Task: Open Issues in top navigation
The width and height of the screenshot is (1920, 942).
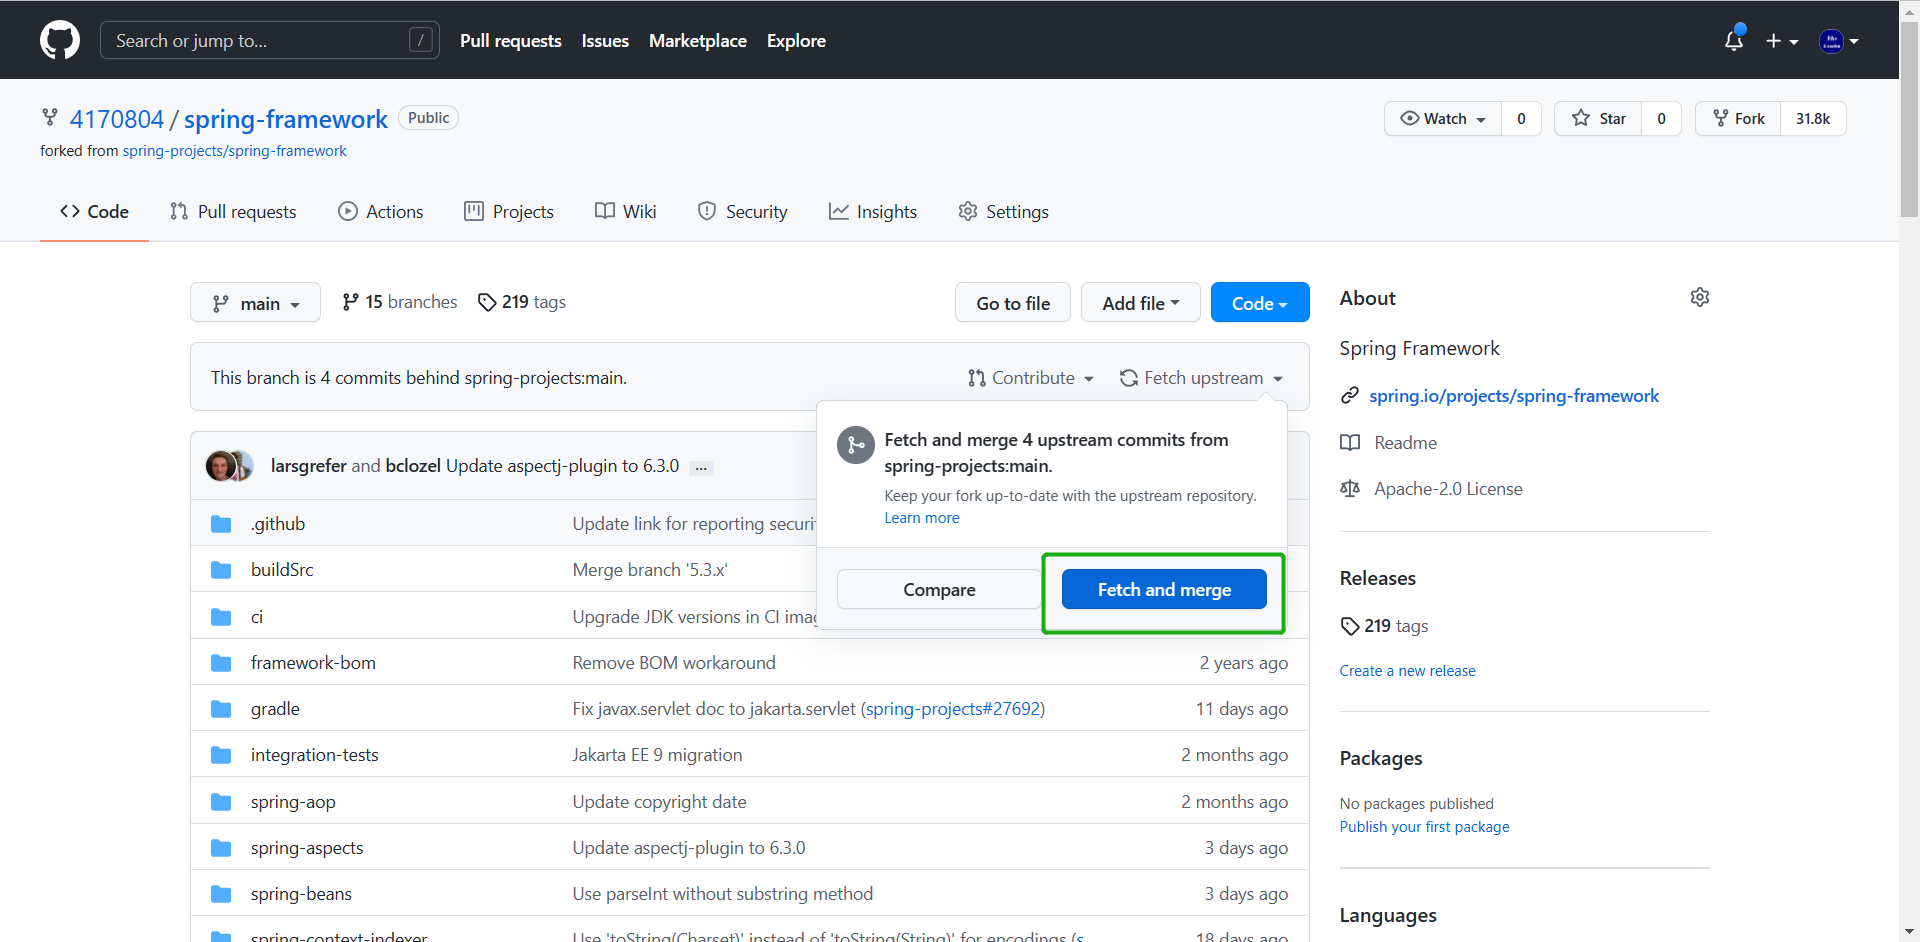Action: point(605,41)
